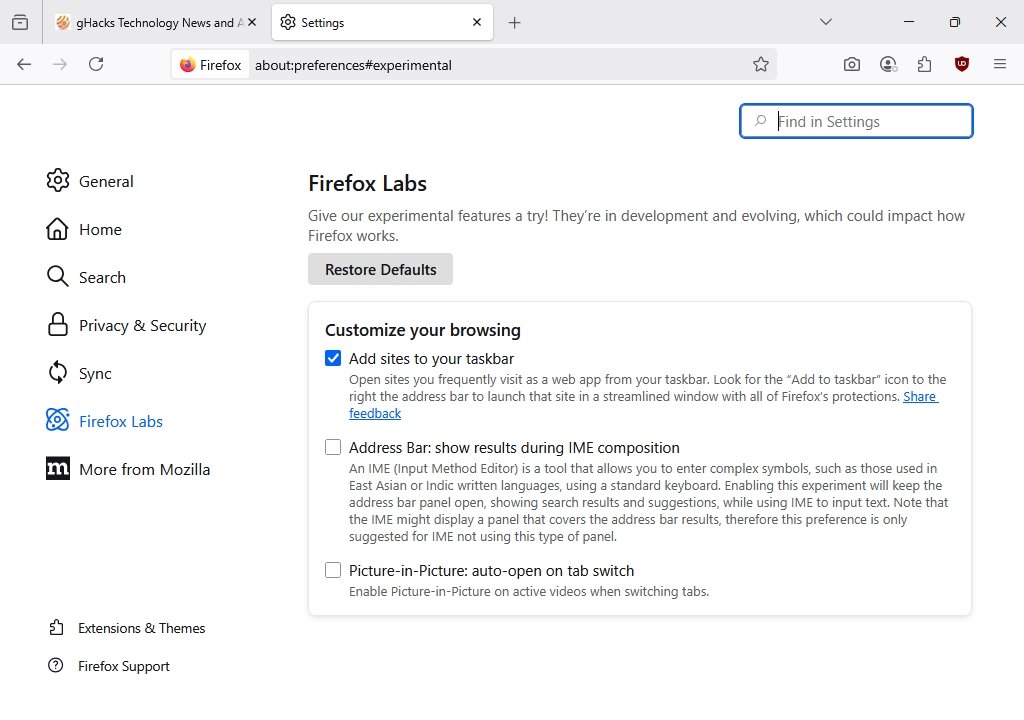Click the uBlock Origin shield icon

pos(961,64)
